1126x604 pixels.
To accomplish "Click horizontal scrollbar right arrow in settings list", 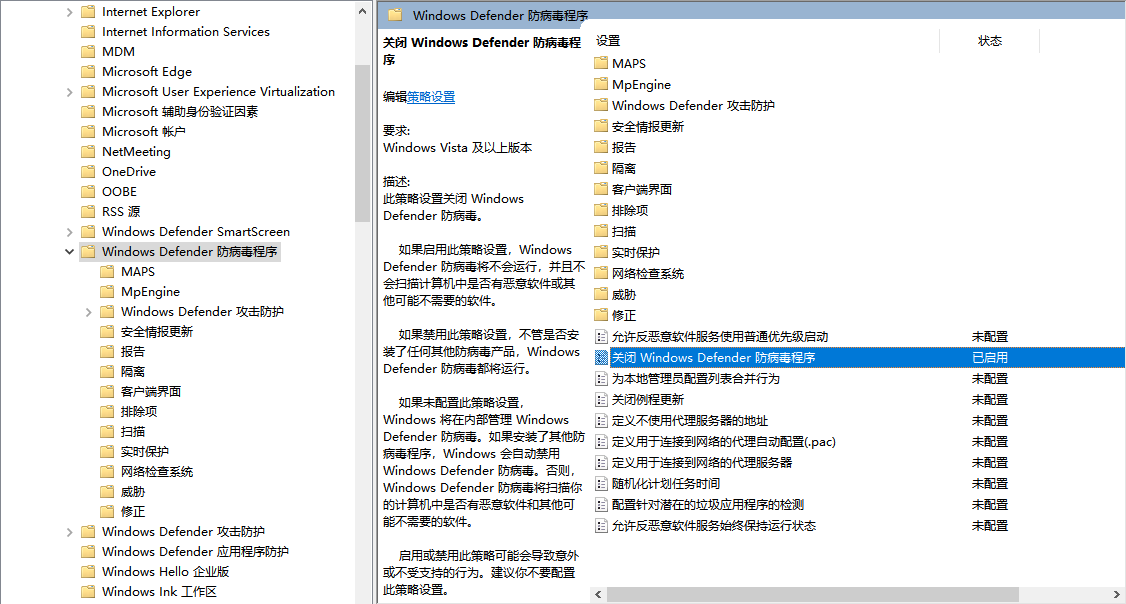I will click(1117, 595).
